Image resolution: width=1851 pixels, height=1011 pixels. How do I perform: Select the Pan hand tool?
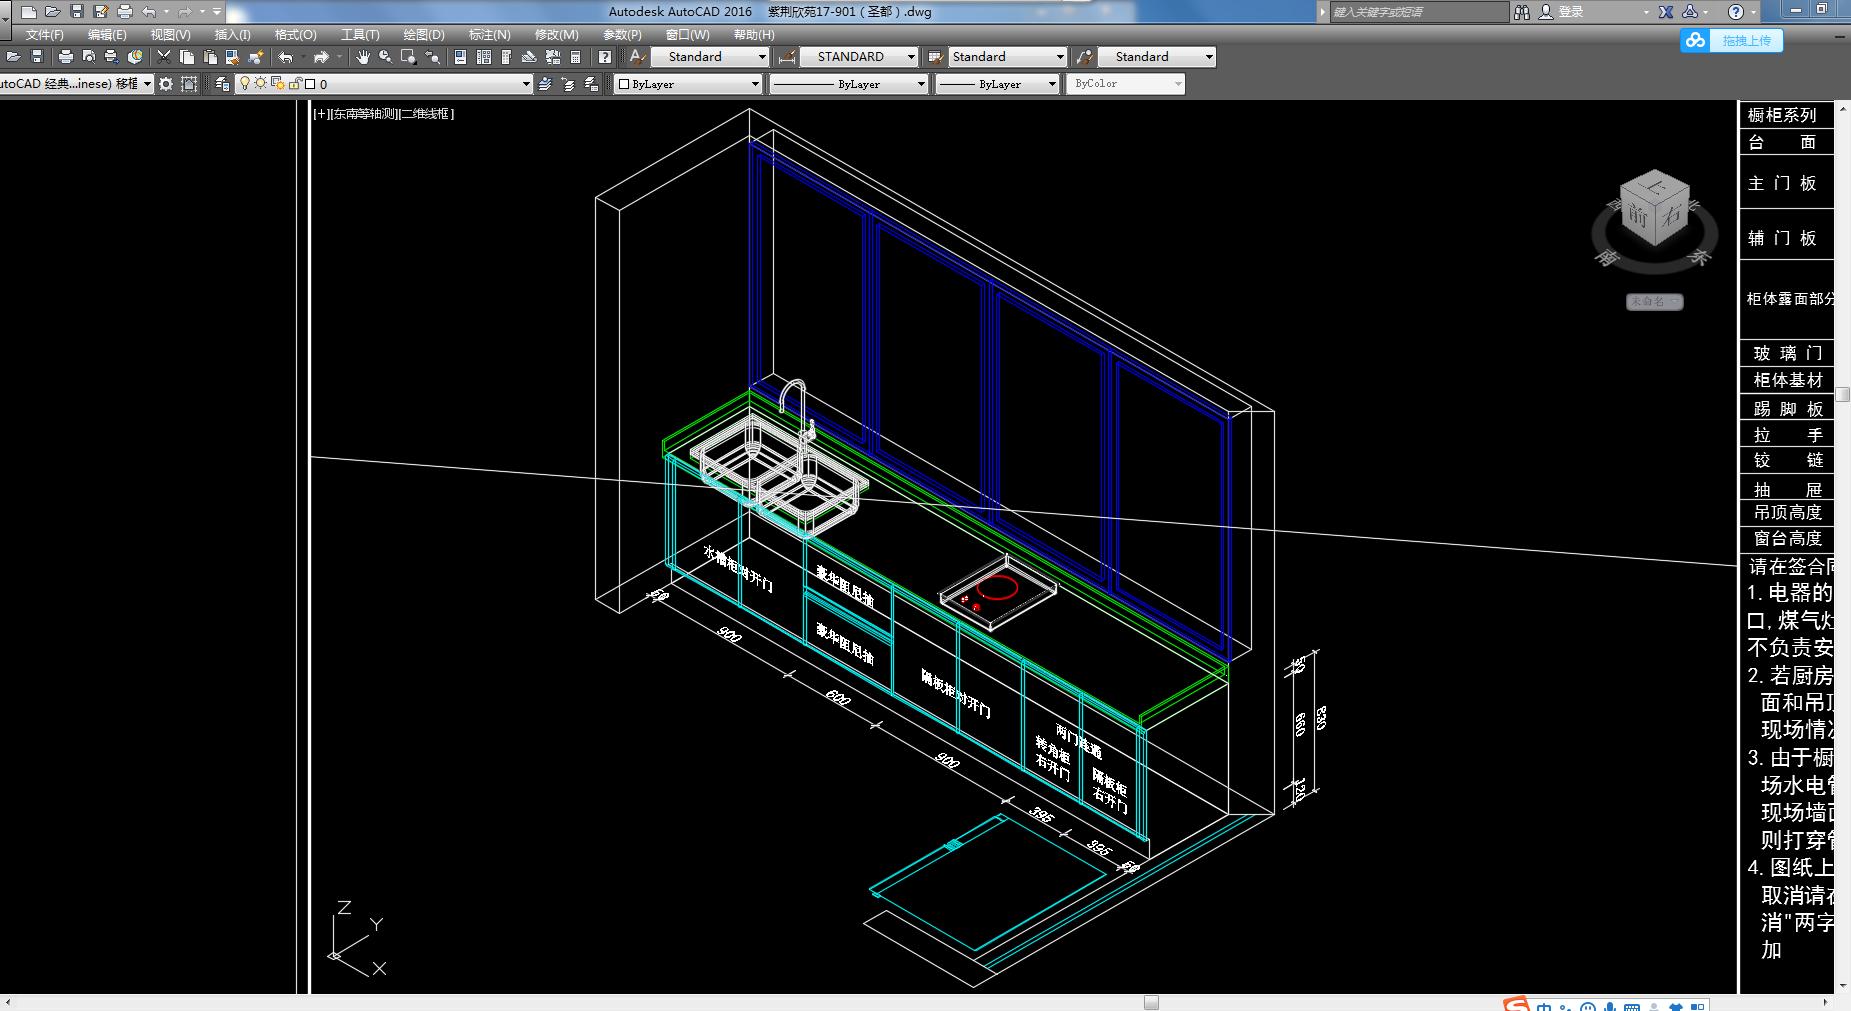pyautogui.click(x=362, y=57)
